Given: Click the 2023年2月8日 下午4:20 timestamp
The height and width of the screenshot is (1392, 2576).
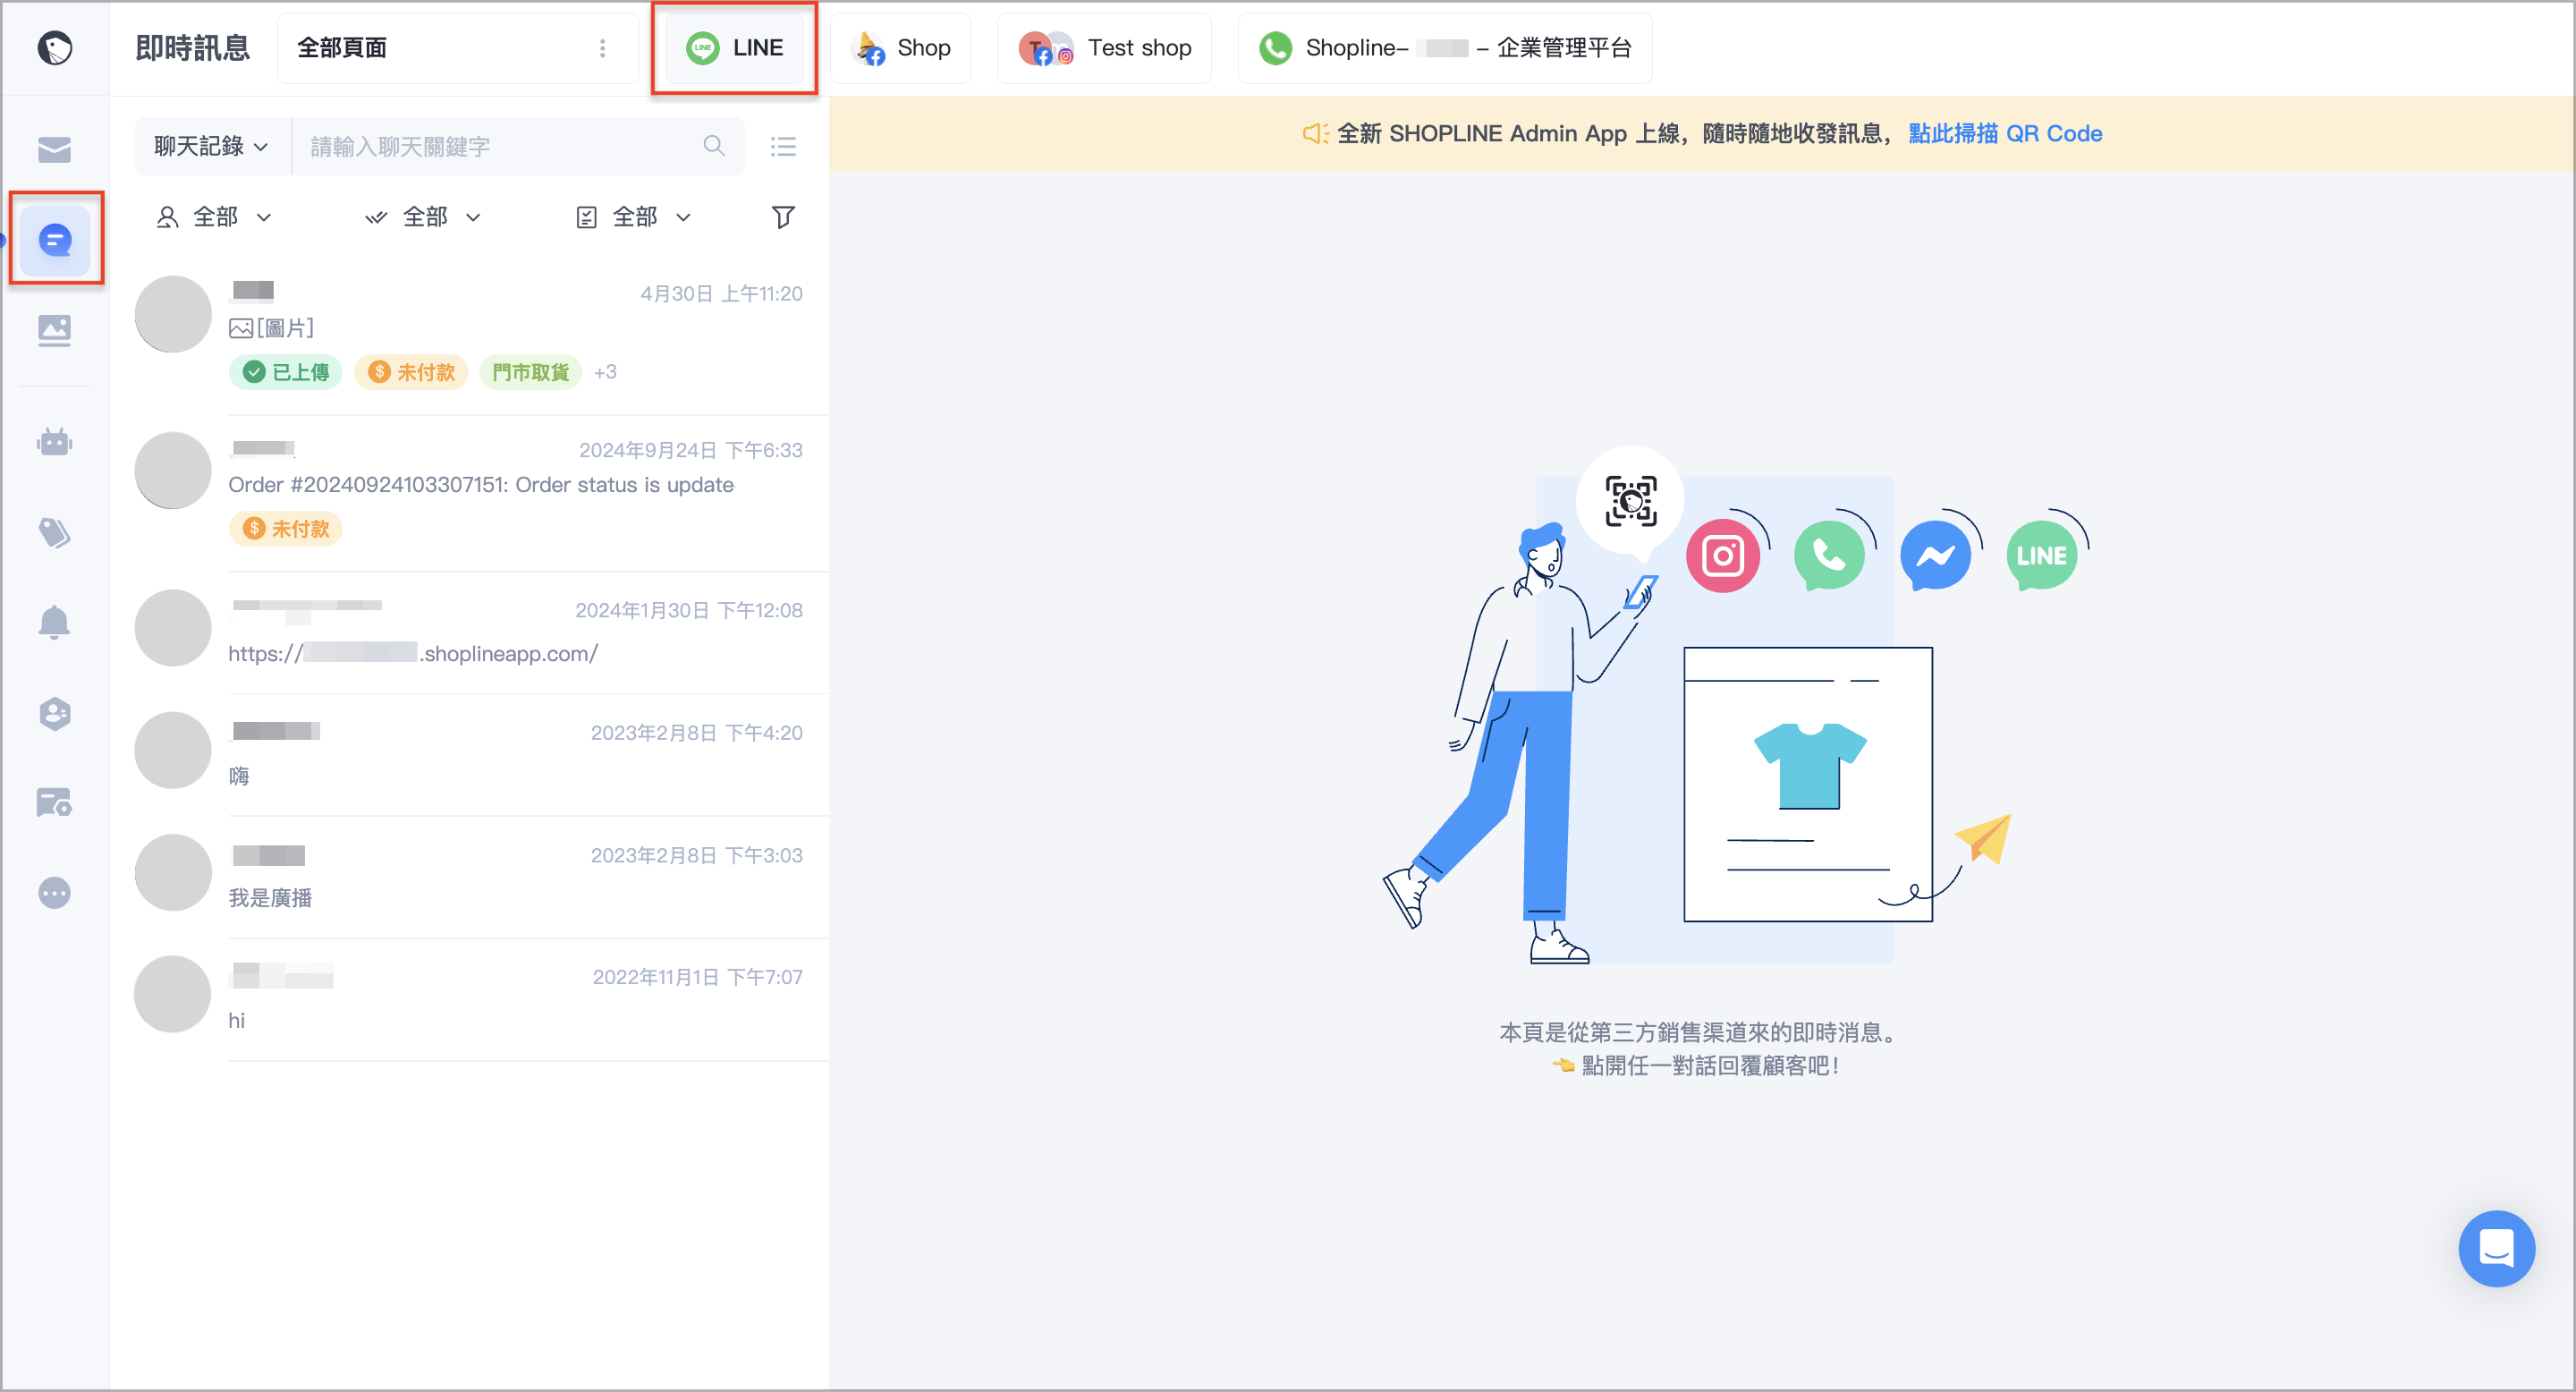Looking at the screenshot, I should pos(696,733).
